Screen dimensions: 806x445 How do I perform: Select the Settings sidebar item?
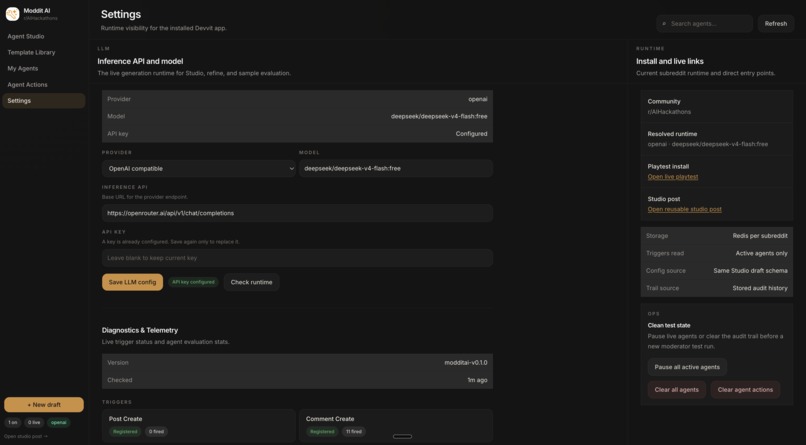click(x=44, y=101)
